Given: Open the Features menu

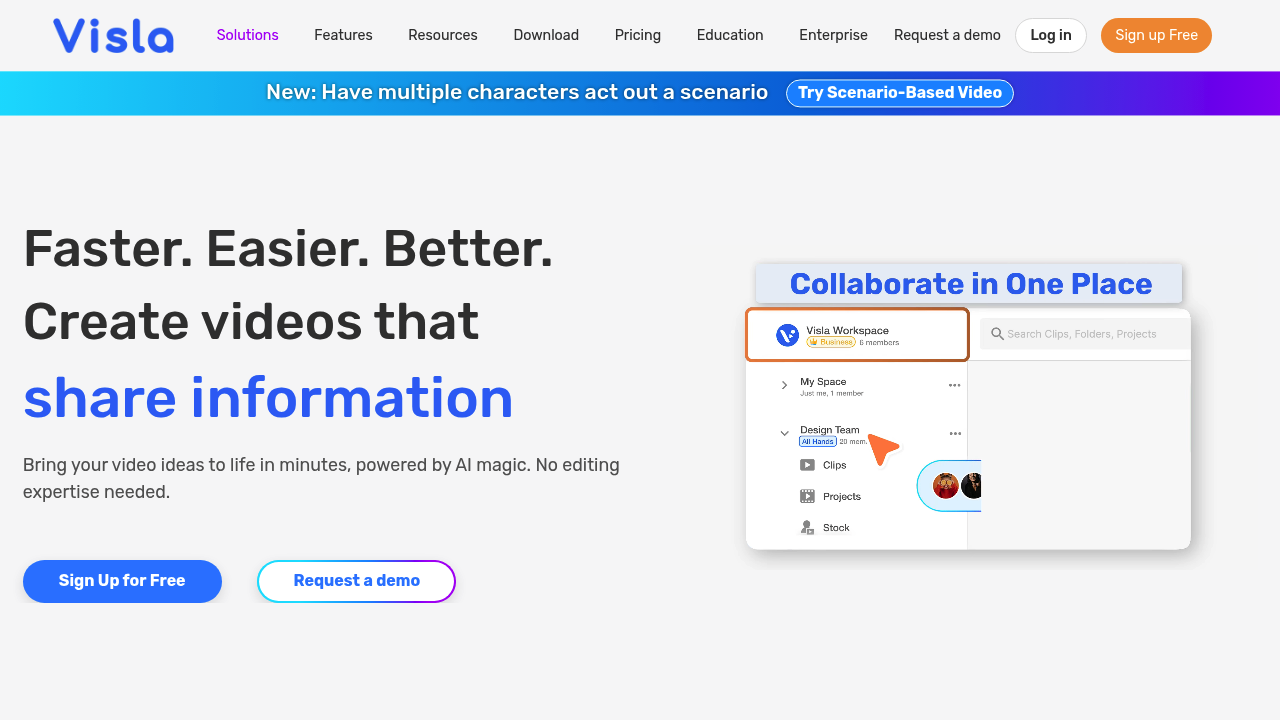Looking at the screenshot, I should (343, 35).
